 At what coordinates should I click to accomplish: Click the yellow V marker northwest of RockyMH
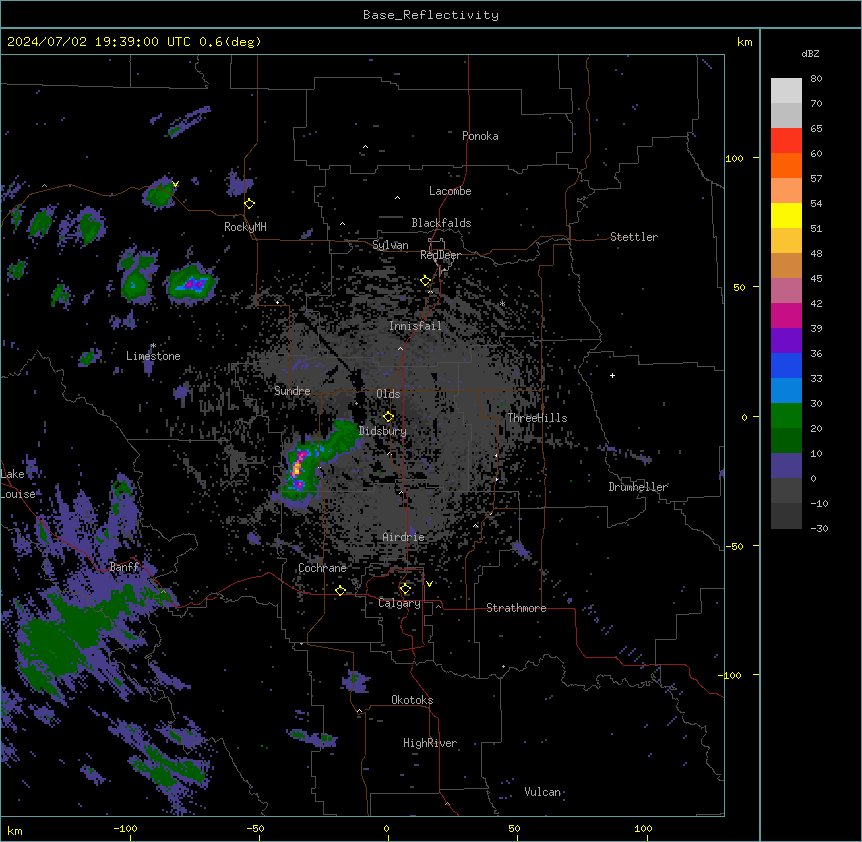pyautogui.click(x=175, y=185)
